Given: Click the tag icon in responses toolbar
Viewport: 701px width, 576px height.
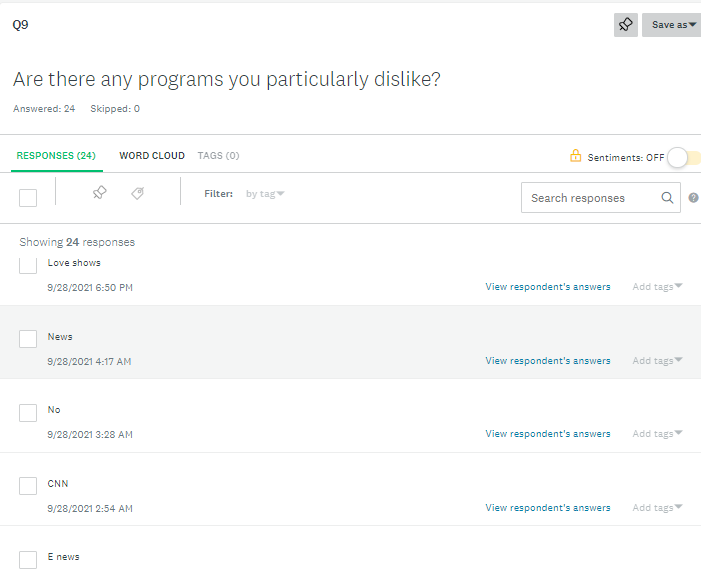Looking at the screenshot, I should pos(138,193).
